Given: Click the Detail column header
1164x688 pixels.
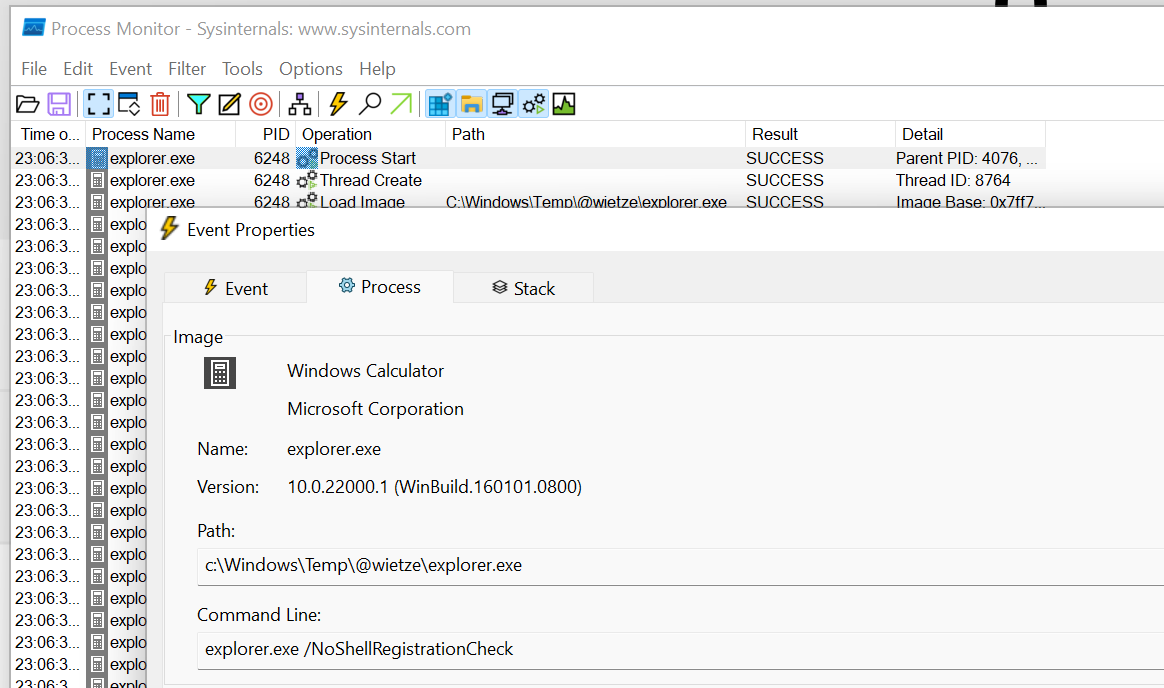Looking at the screenshot, I should click(971, 134).
